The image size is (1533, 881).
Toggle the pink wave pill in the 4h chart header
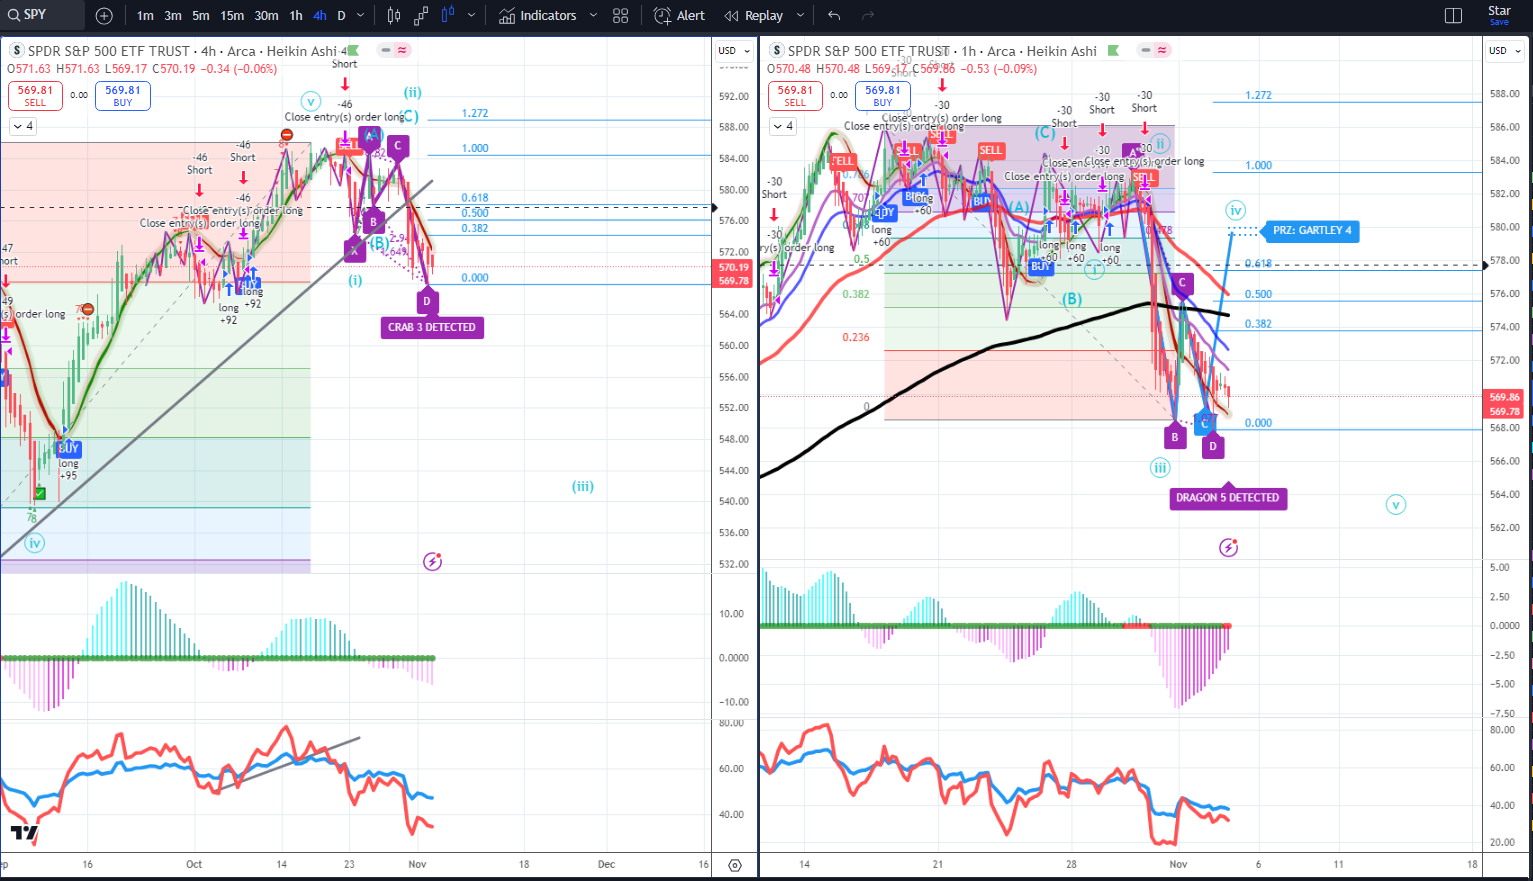point(401,50)
